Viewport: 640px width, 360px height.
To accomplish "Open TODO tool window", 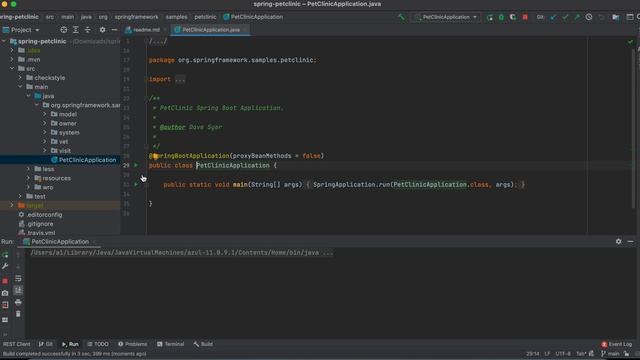I will [98, 344].
